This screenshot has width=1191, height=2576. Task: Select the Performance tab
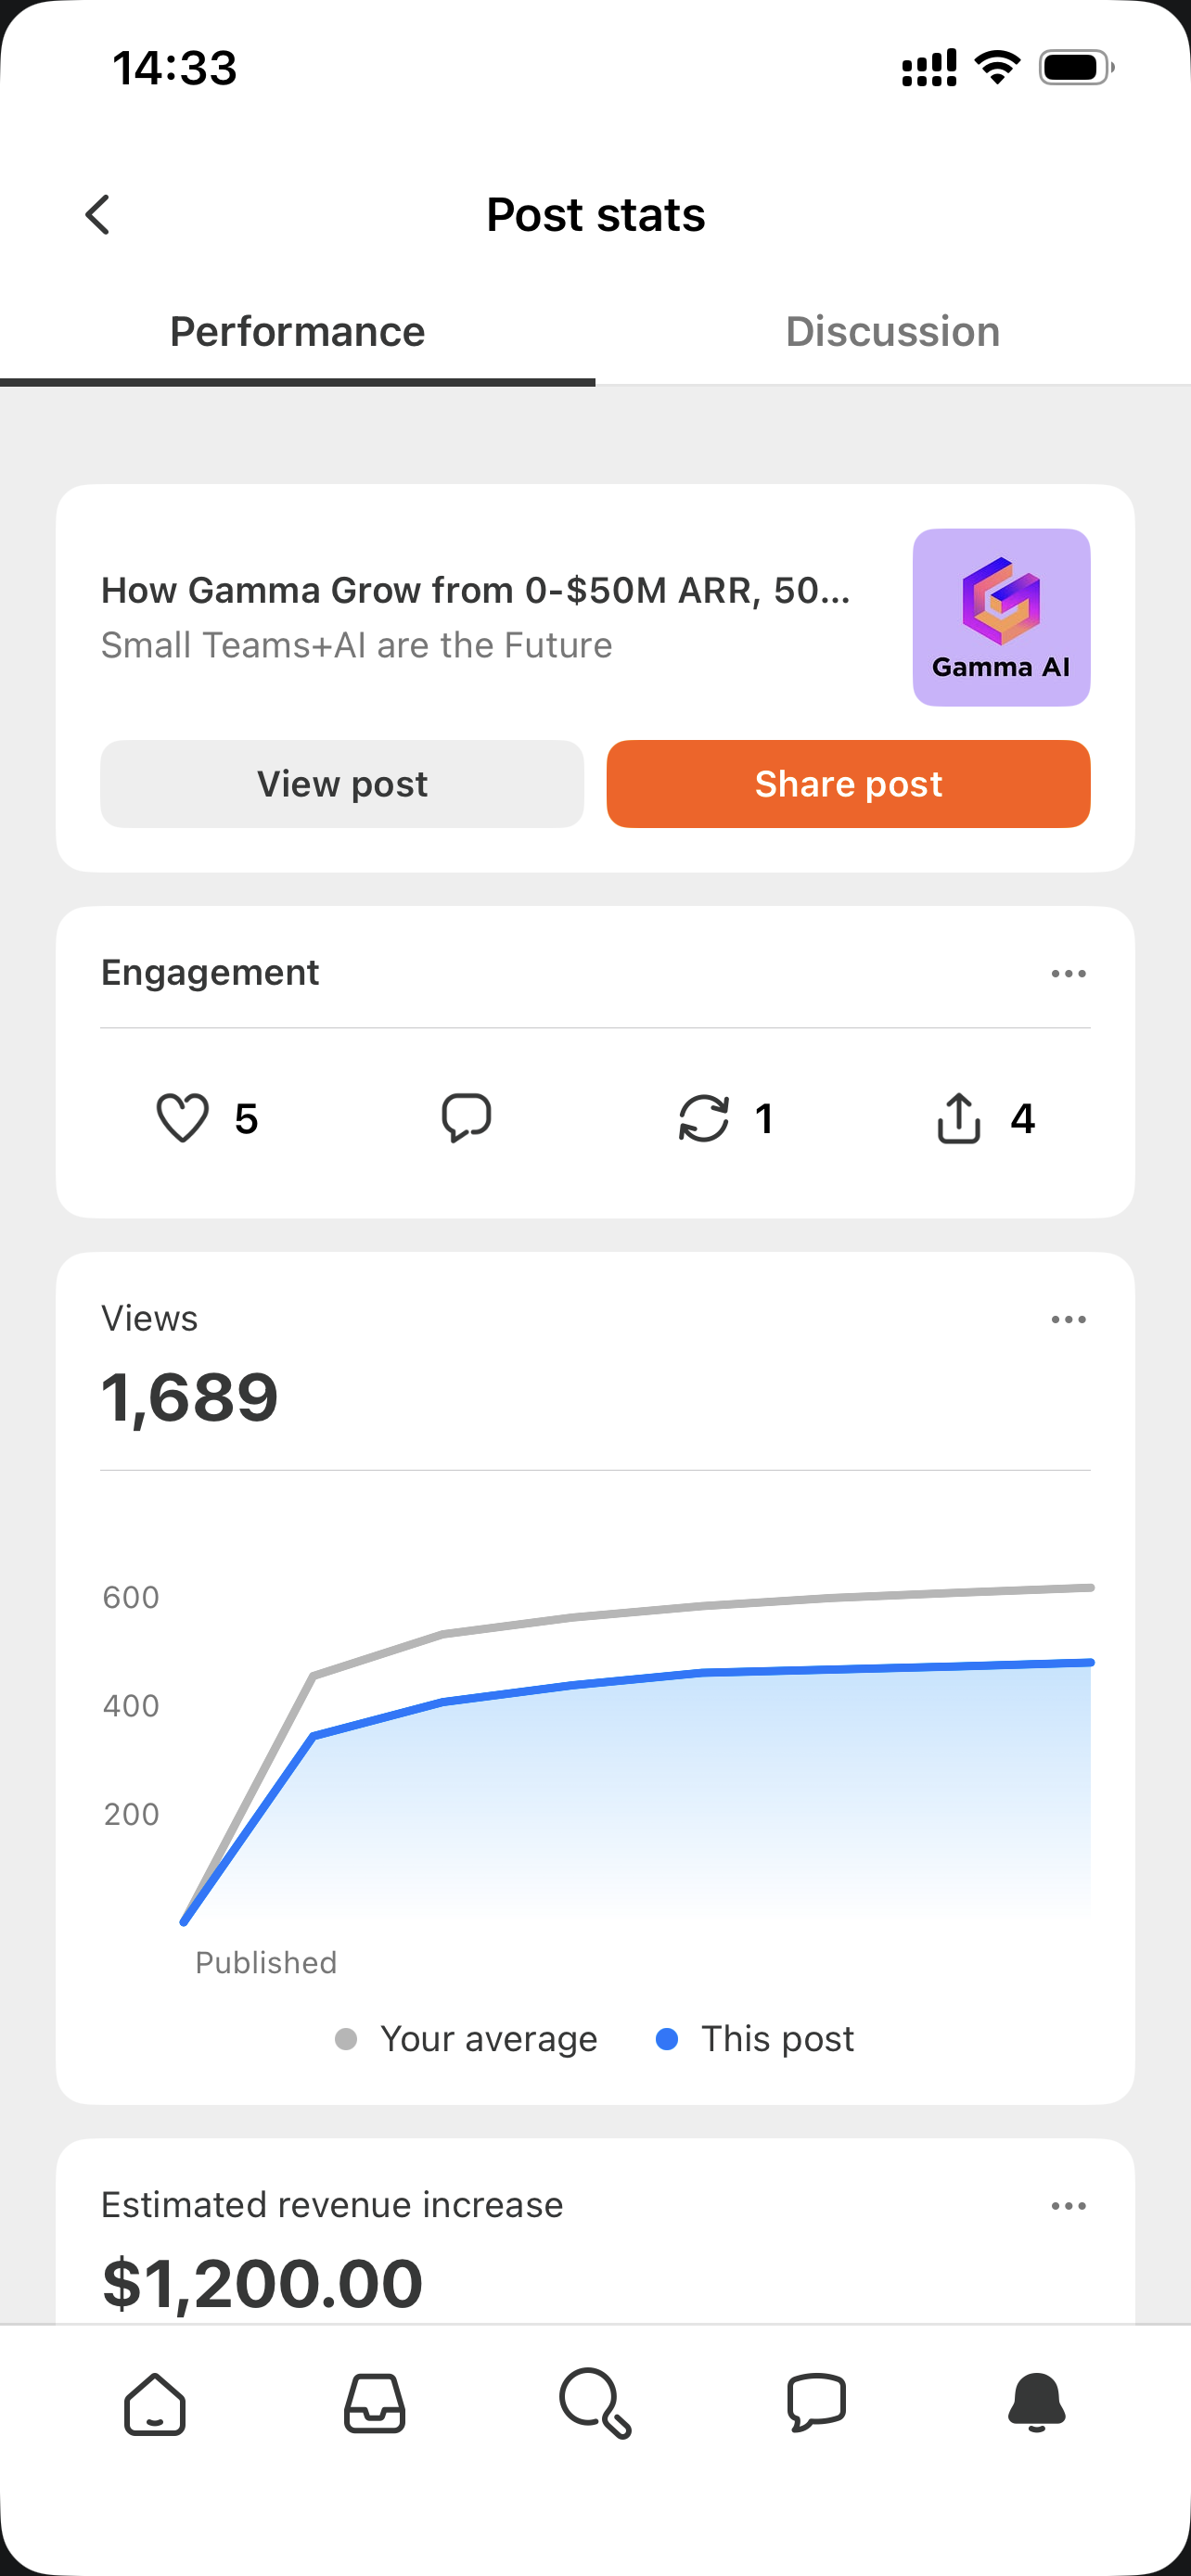pyautogui.click(x=298, y=332)
